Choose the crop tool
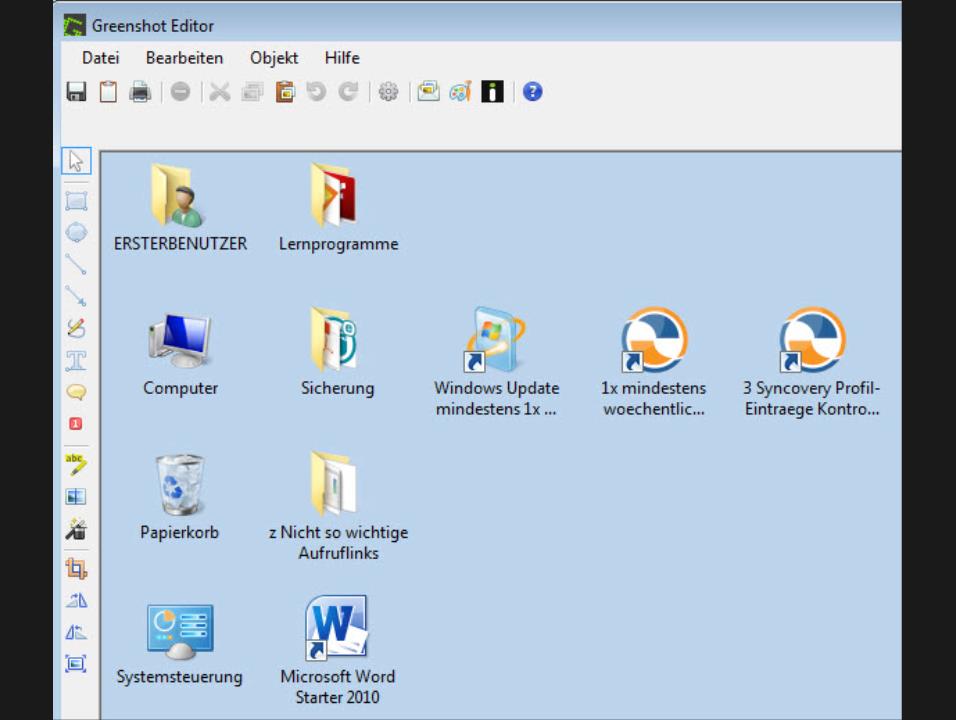 pyautogui.click(x=76, y=569)
